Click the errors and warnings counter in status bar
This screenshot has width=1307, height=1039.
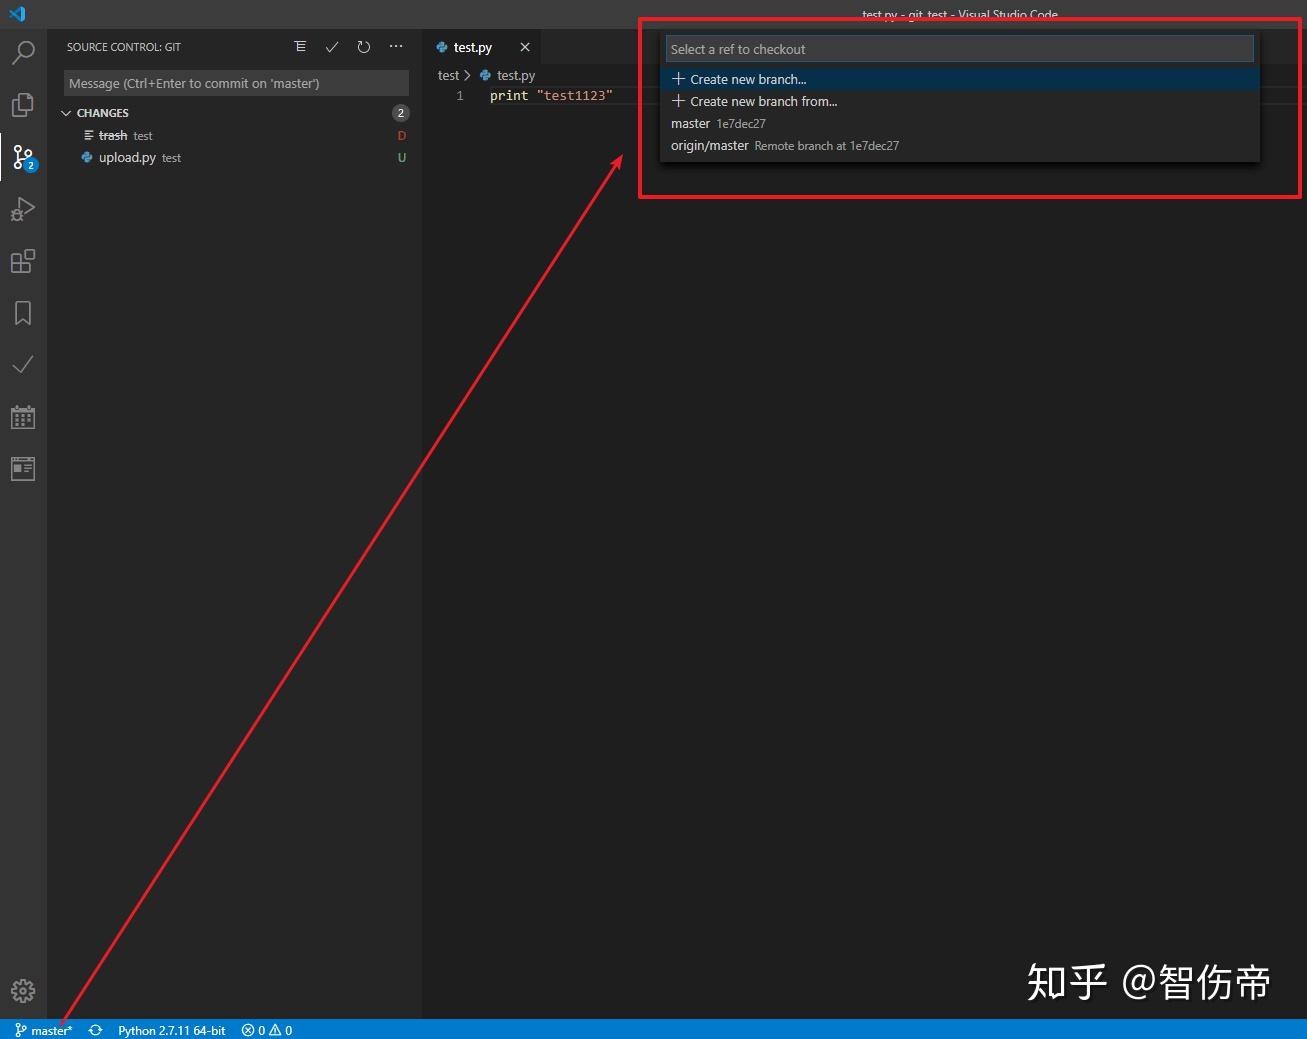[266, 1030]
